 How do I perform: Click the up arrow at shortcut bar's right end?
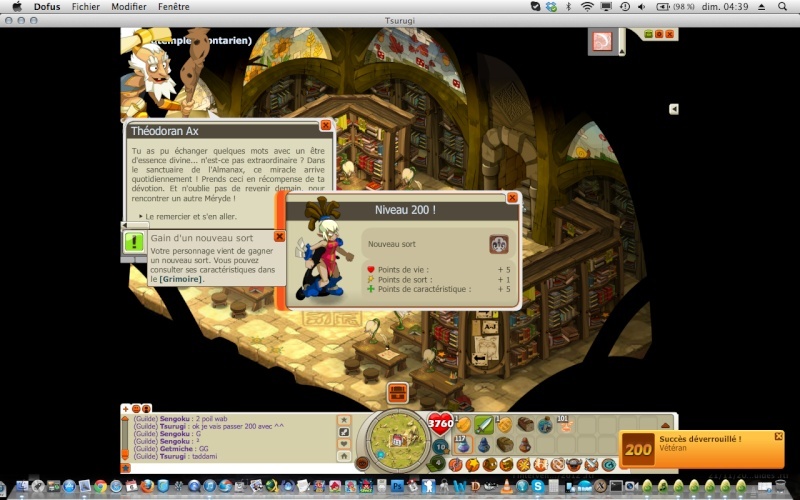coord(665,425)
